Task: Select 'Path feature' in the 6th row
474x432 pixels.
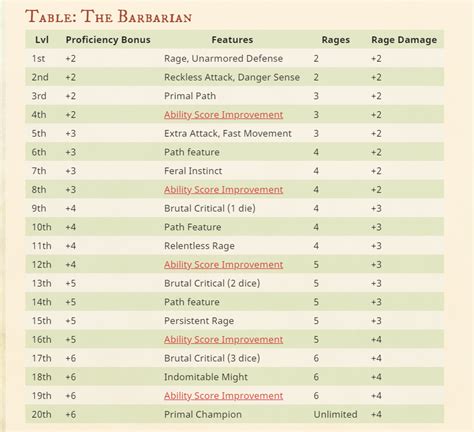Action: [x=192, y=152]
